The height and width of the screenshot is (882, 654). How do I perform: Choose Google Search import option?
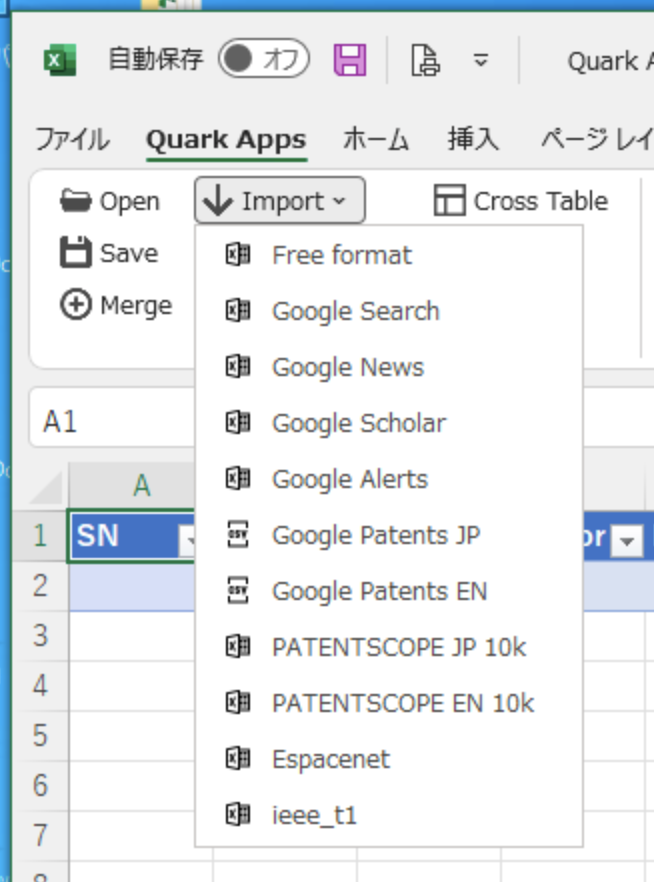pos(389,310)
